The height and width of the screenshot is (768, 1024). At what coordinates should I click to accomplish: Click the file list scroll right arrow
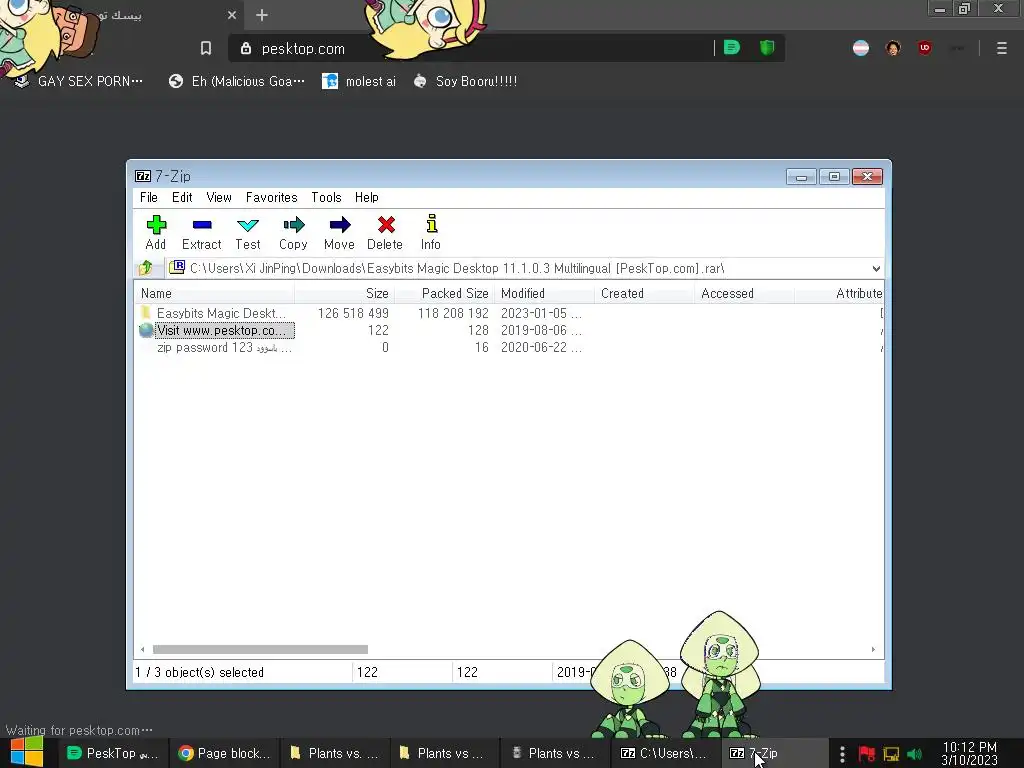point(873,649)
